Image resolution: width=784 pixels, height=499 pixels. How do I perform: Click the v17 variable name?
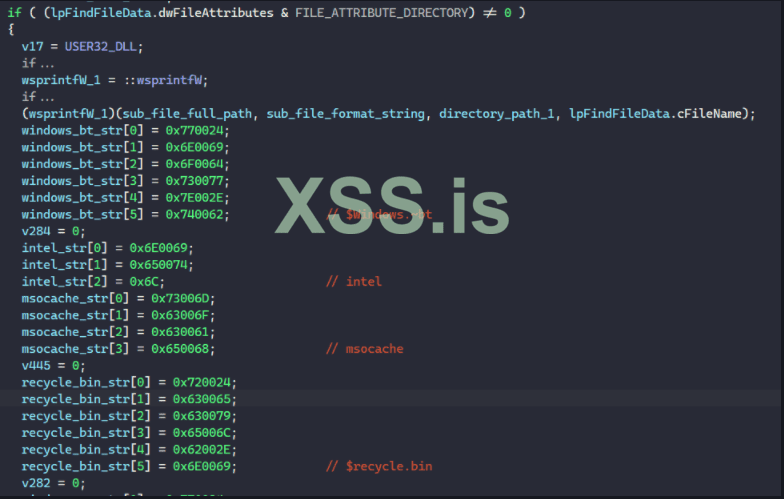32,46
